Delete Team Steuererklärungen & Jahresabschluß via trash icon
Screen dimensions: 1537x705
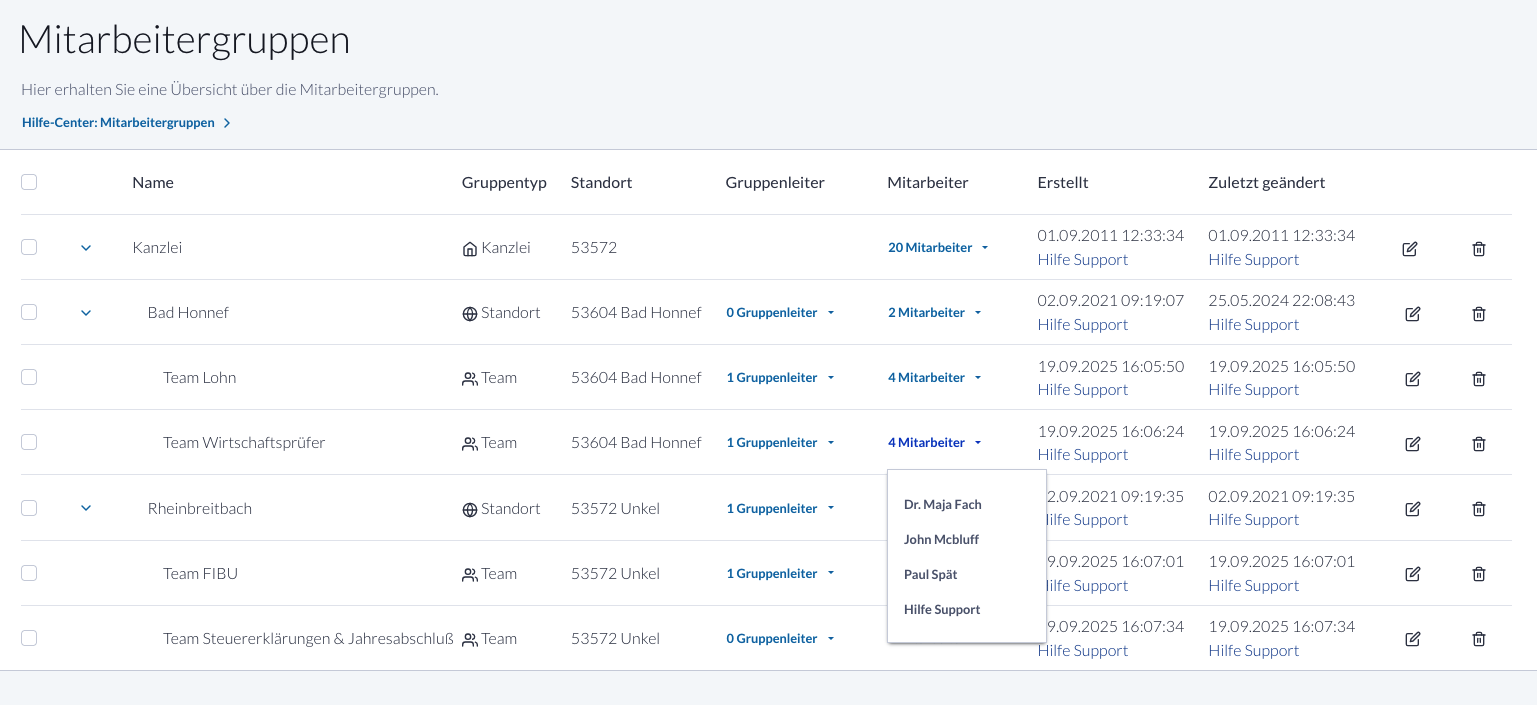coord(1479,638)
